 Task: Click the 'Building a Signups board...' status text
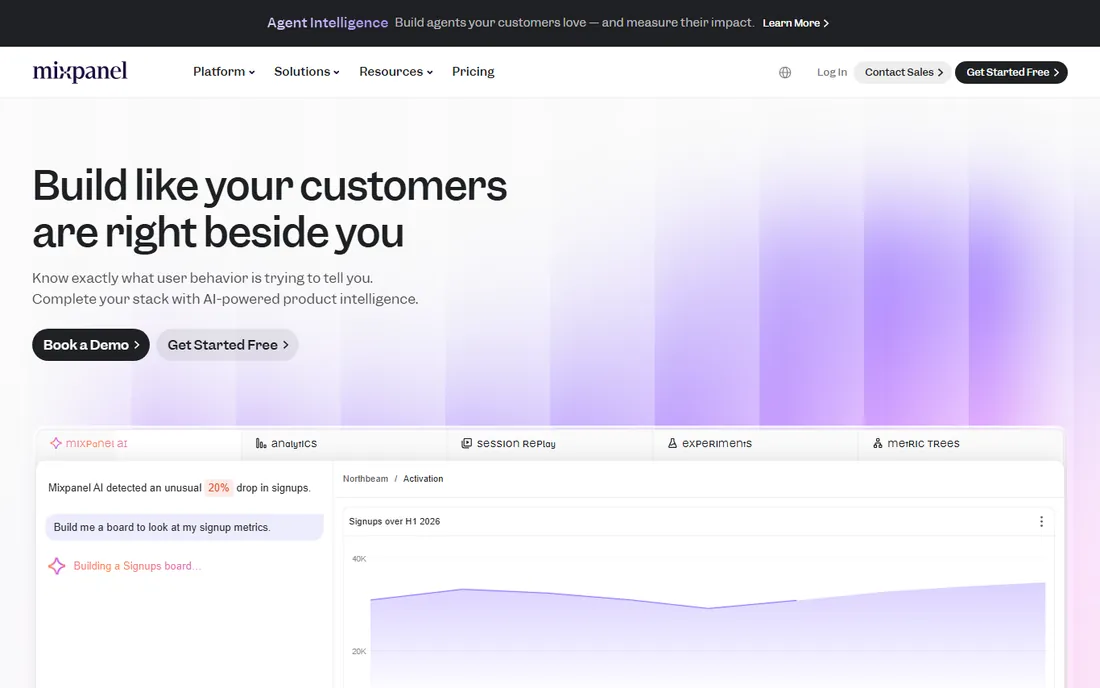click(x=138, y=566)
